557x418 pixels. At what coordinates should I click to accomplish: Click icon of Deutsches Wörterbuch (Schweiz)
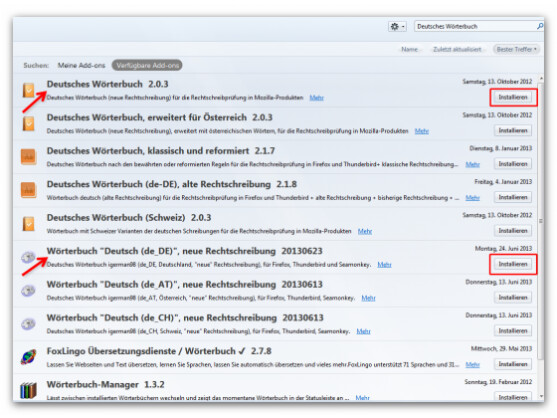click(x=28, y=224)
